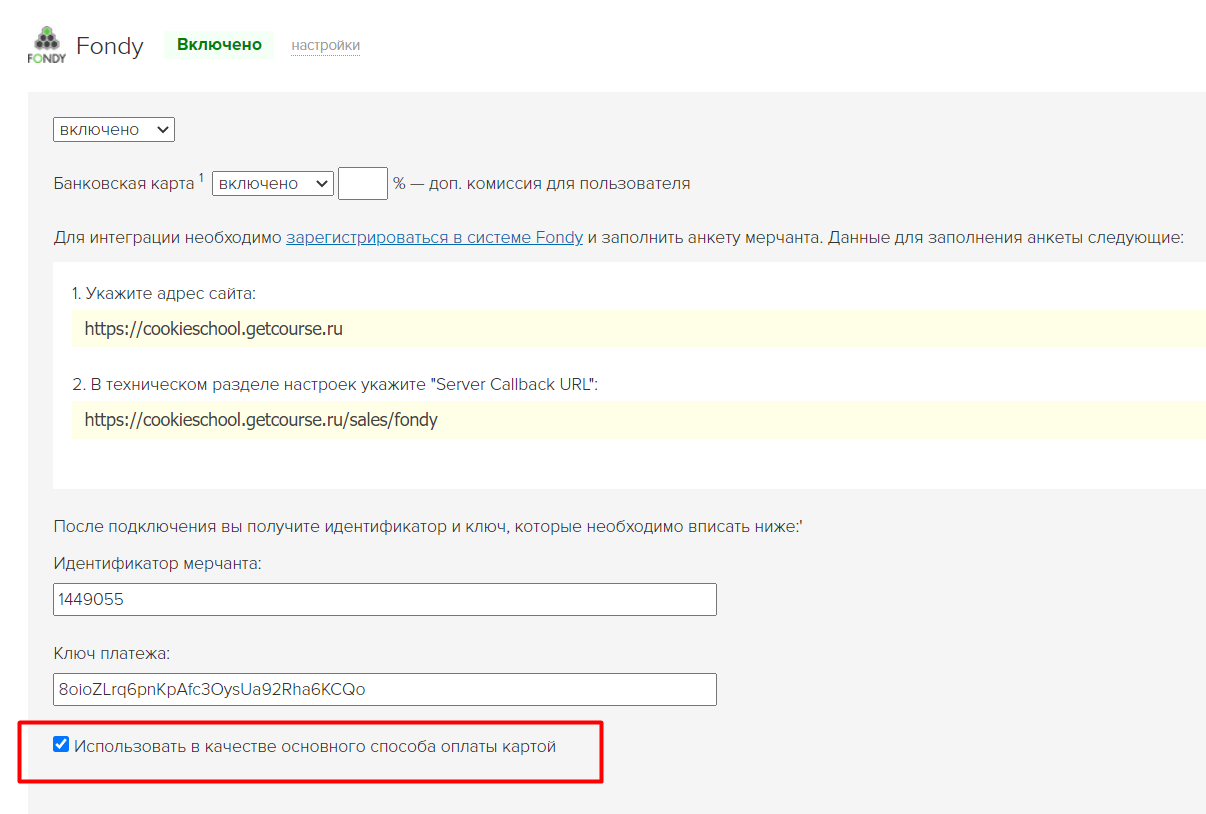Click the Fondy title text

pyautogui.click(x=110, y=46)
